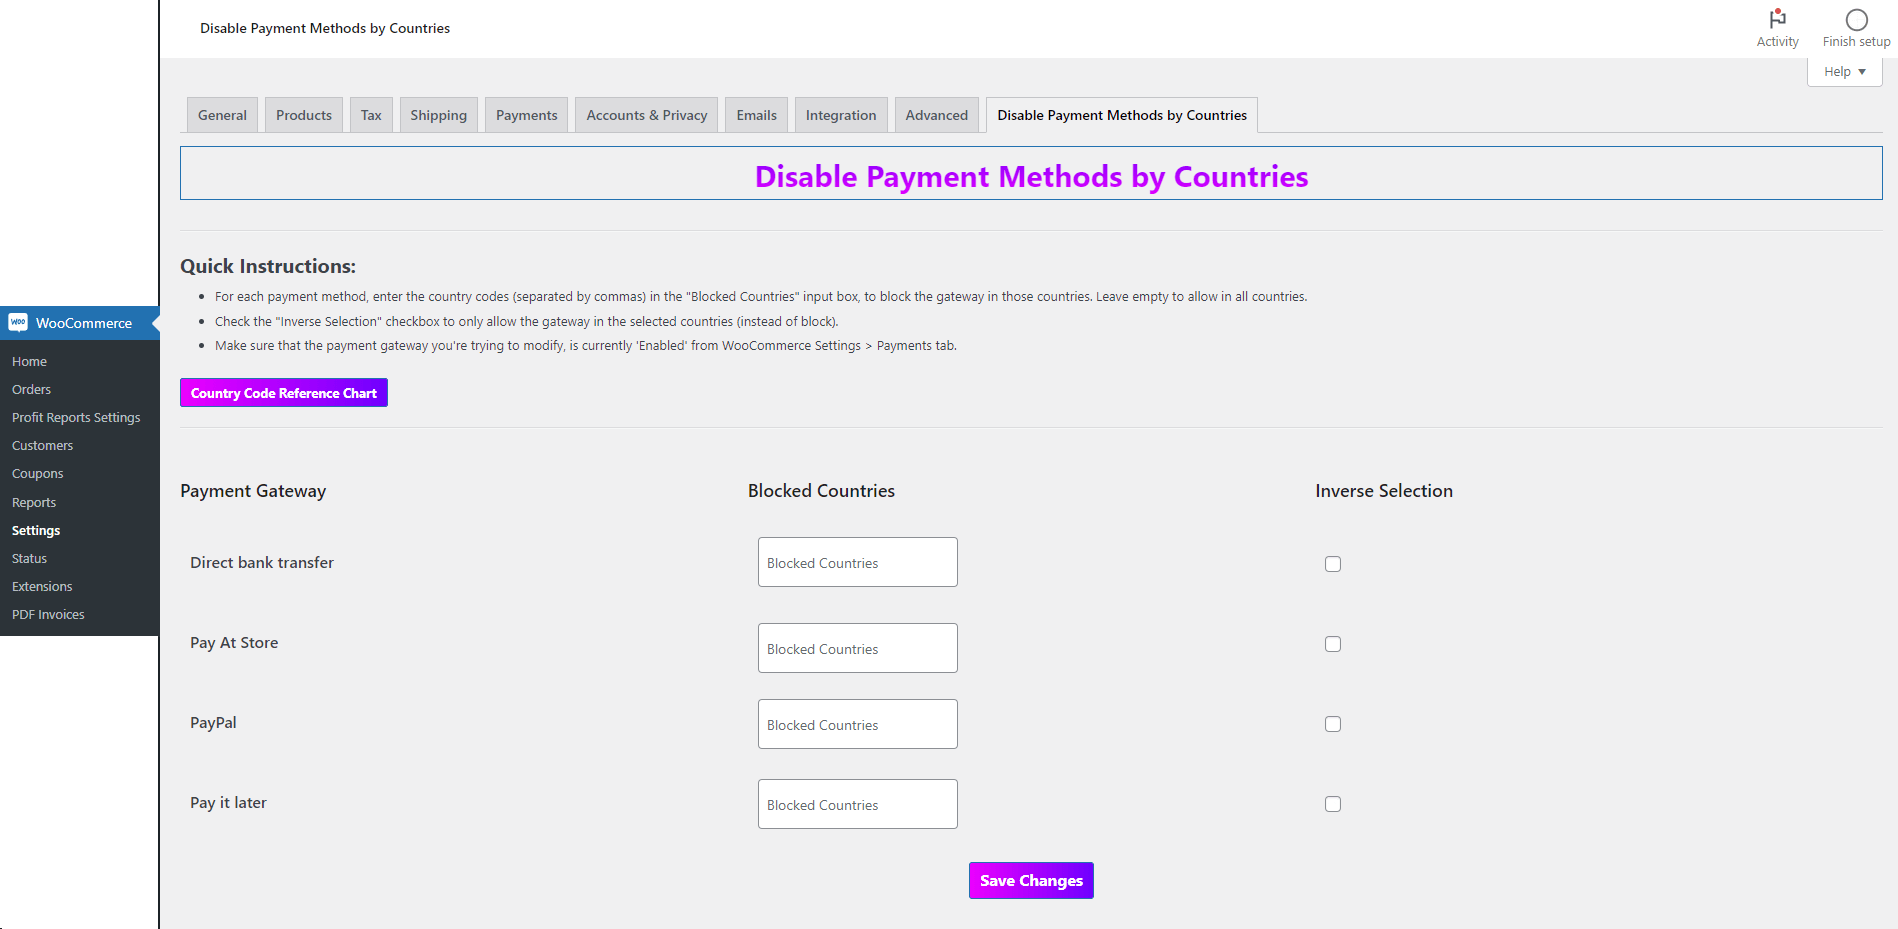Enable Inverse Selection for Pay At Store
The image size is (1898, 929).
1332,643
